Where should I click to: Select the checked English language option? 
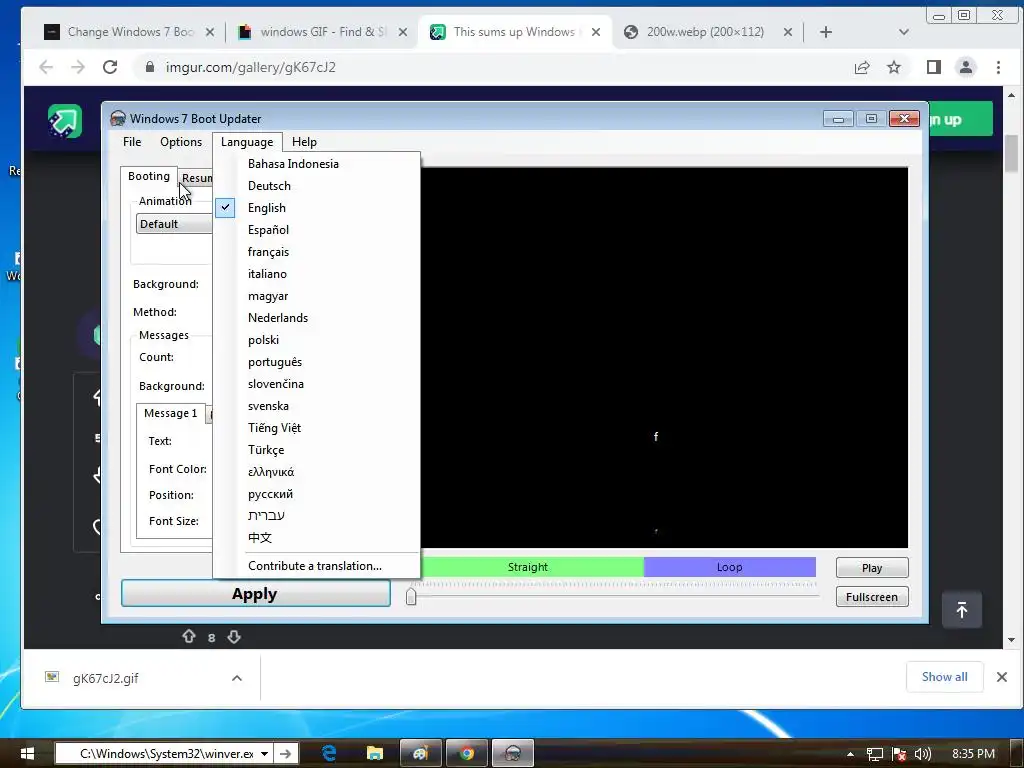click(317, 208)
